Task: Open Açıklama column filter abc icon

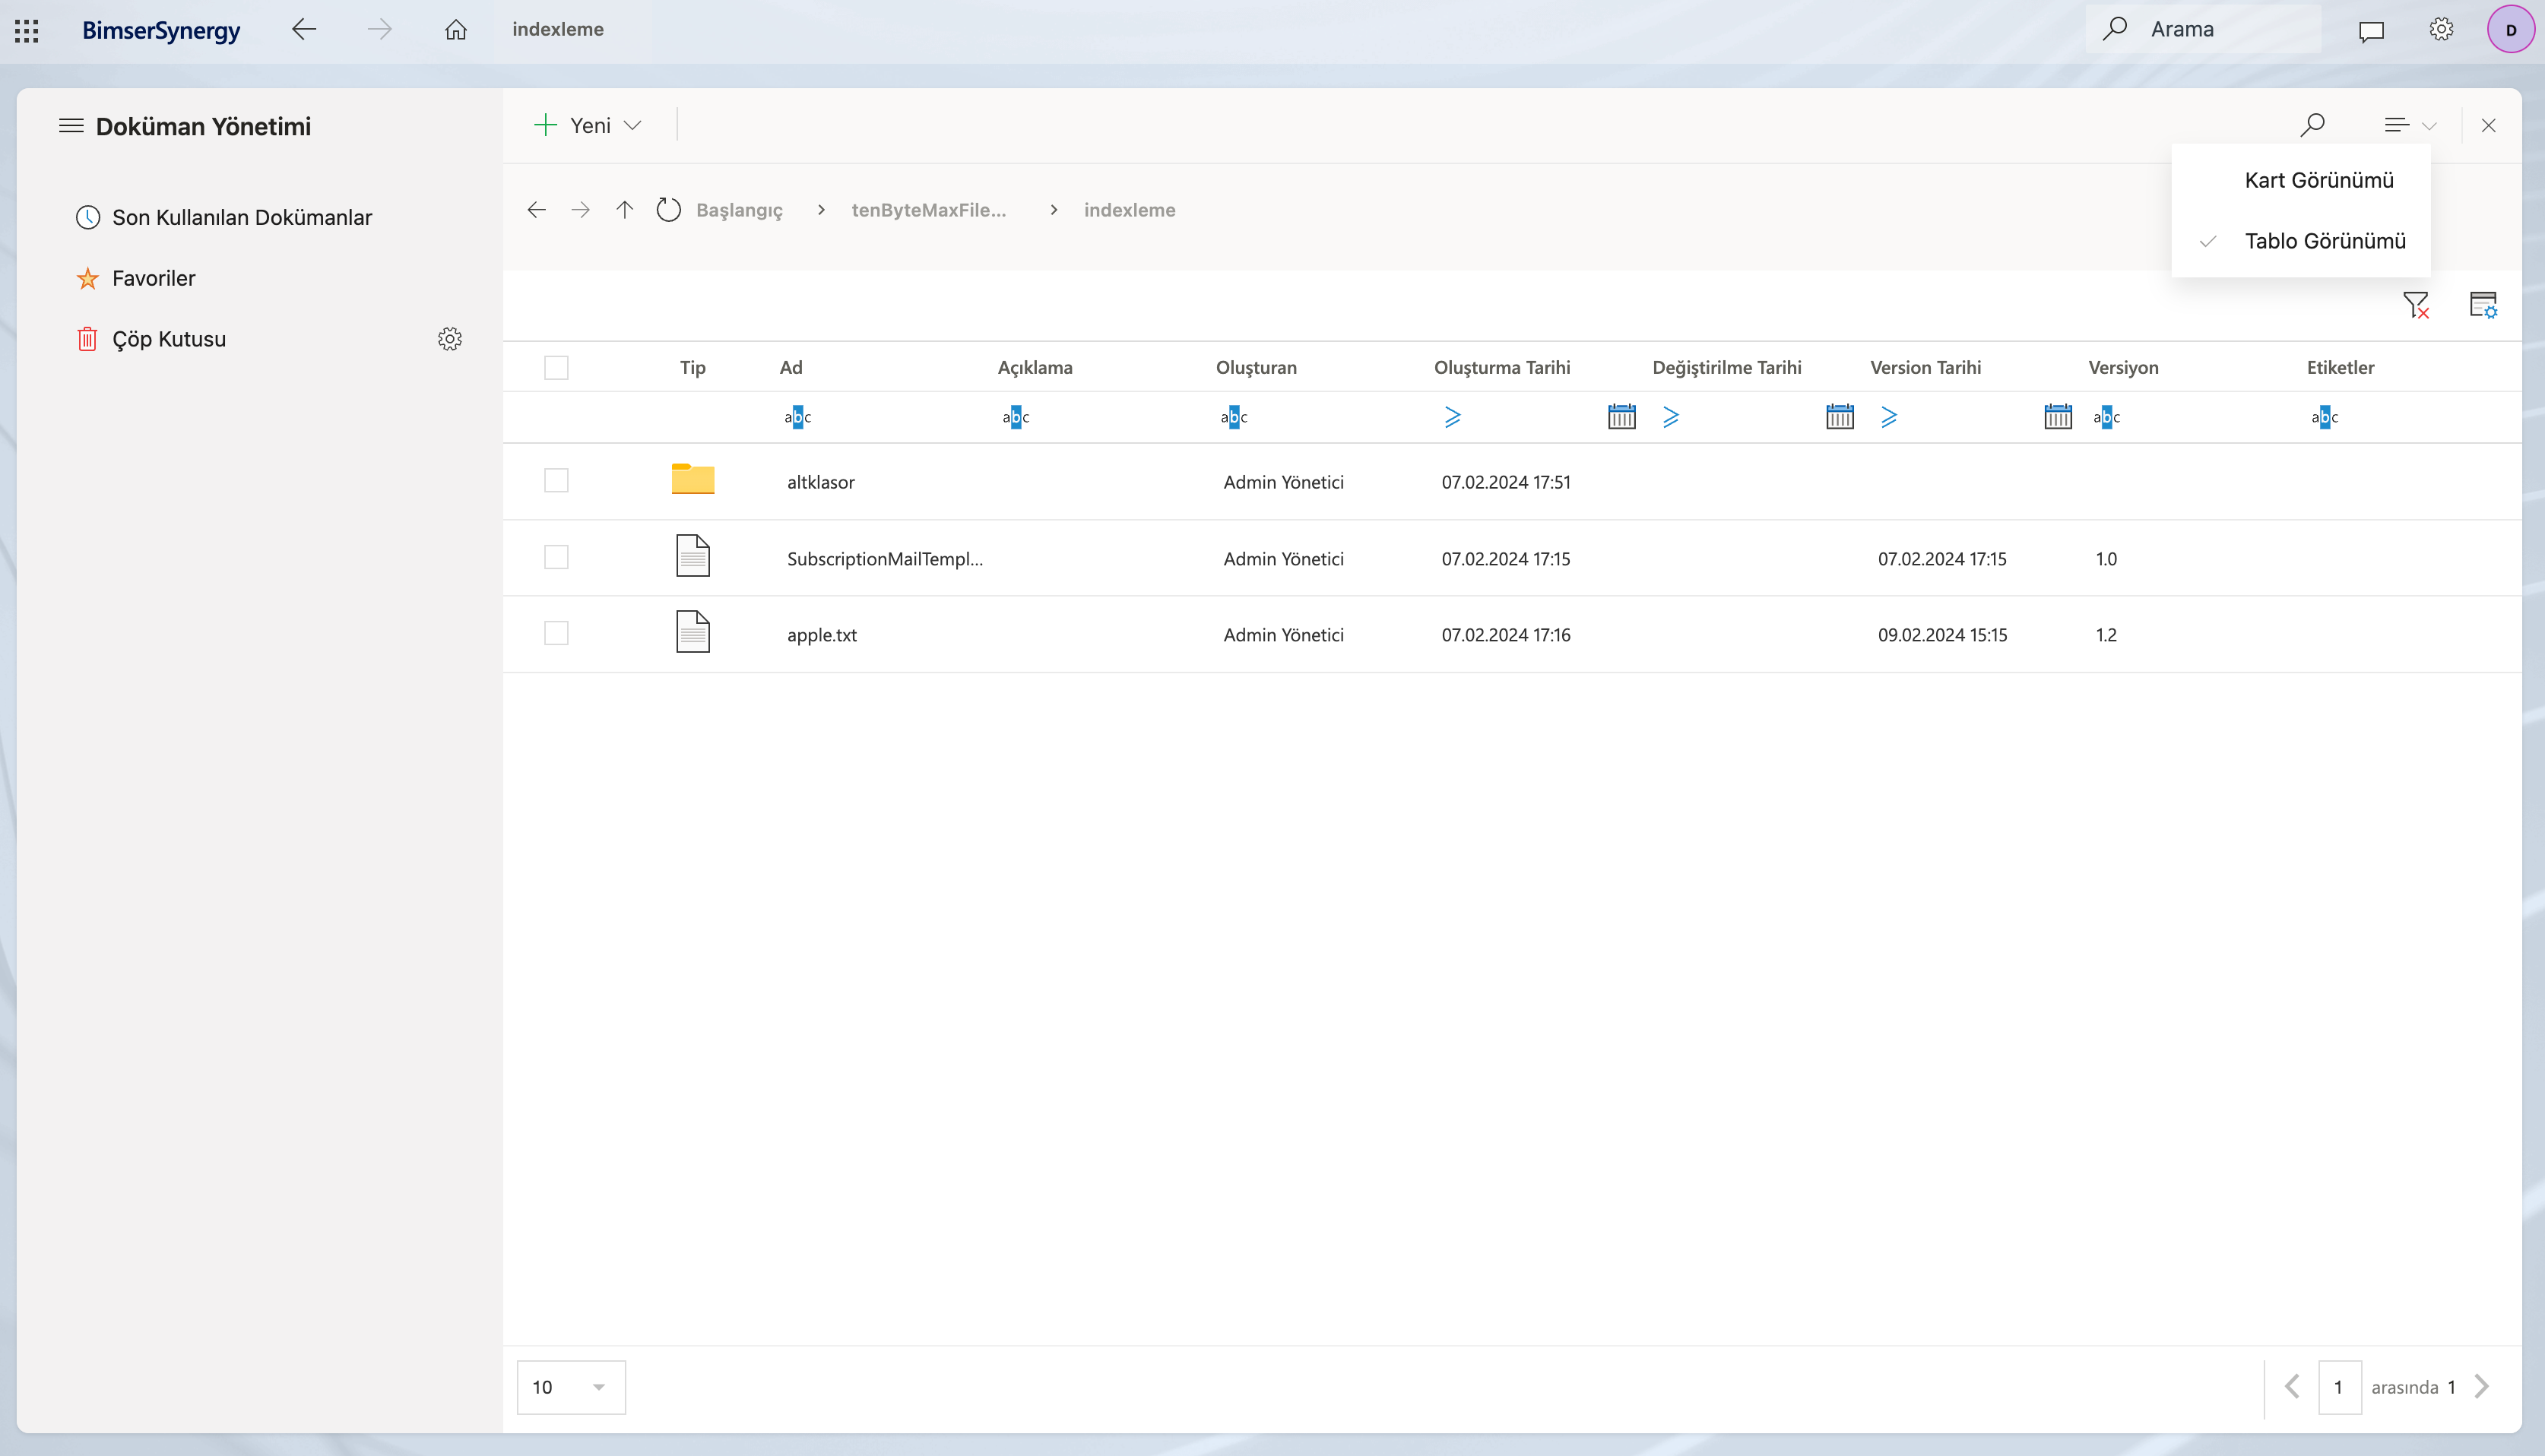Action: [1015, 417]
